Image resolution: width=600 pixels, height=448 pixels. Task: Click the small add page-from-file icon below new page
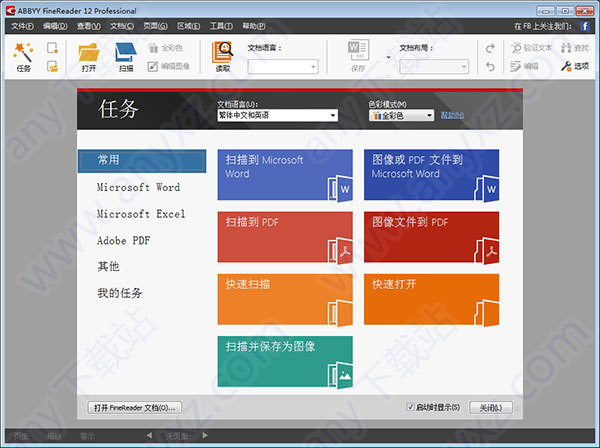tap(52, 67)
